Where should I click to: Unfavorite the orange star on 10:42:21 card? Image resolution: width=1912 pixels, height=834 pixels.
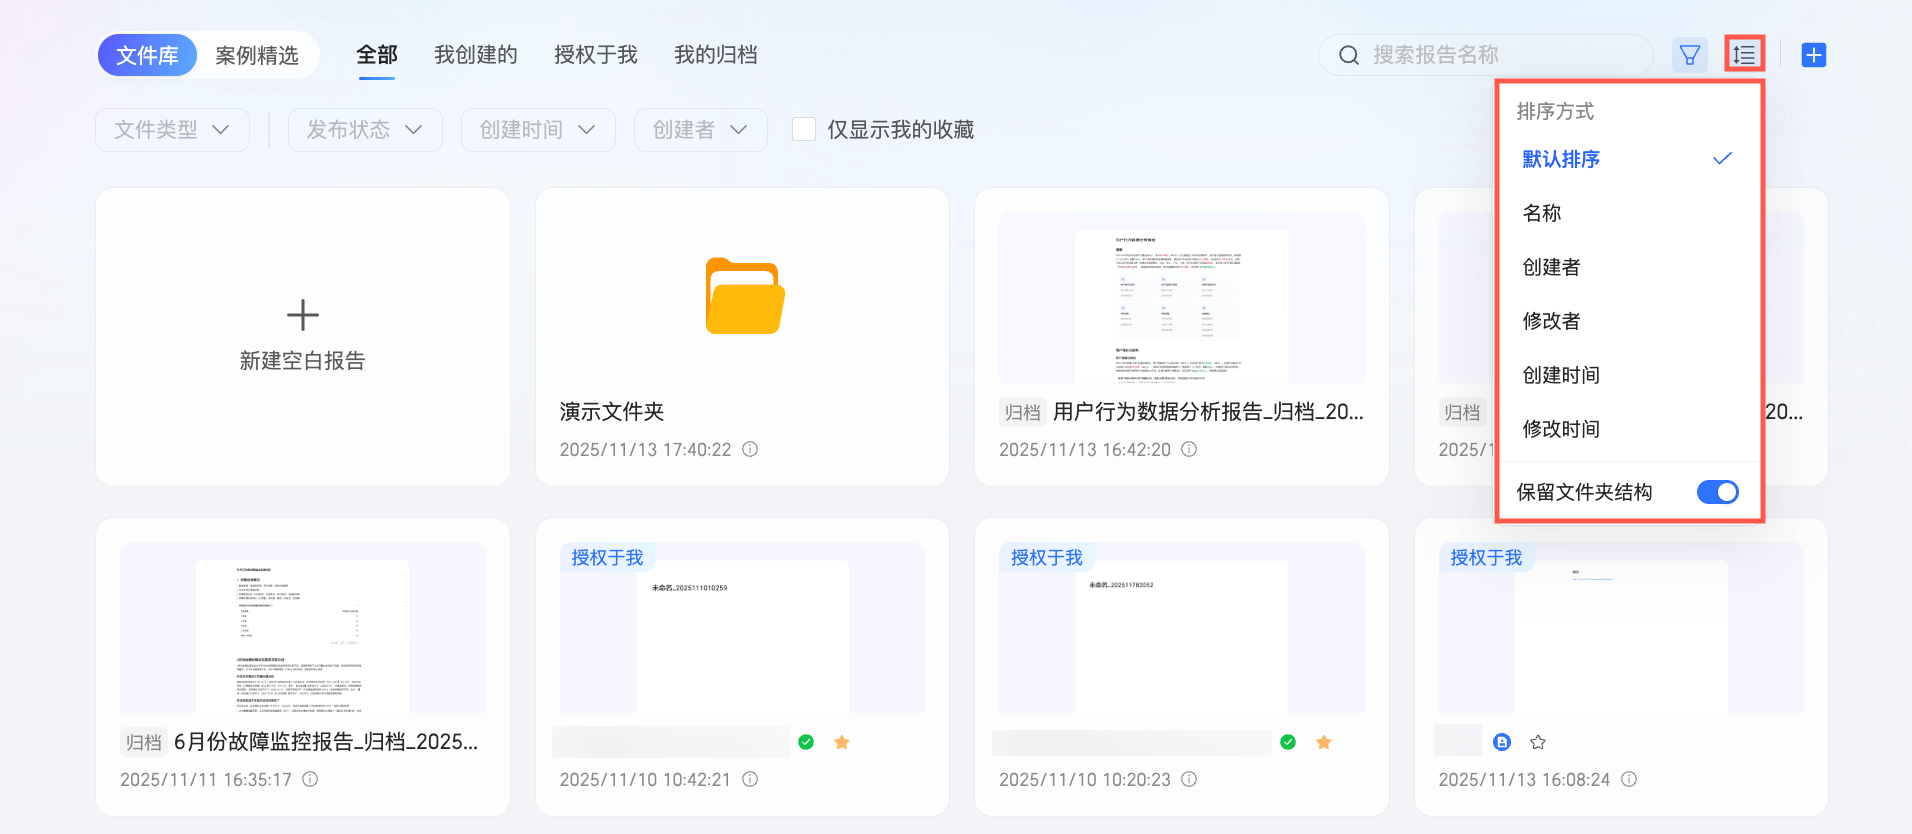click(x=842, y=742)
